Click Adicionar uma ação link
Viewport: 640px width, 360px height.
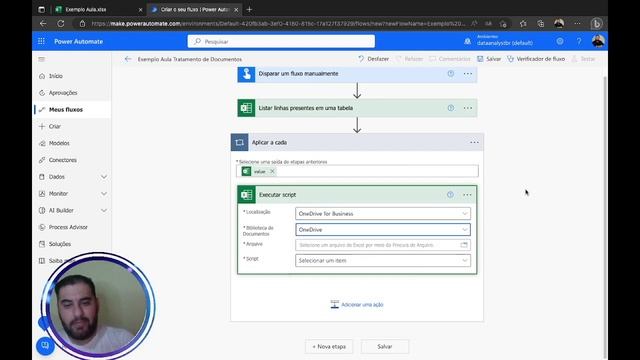pos(357,304)
